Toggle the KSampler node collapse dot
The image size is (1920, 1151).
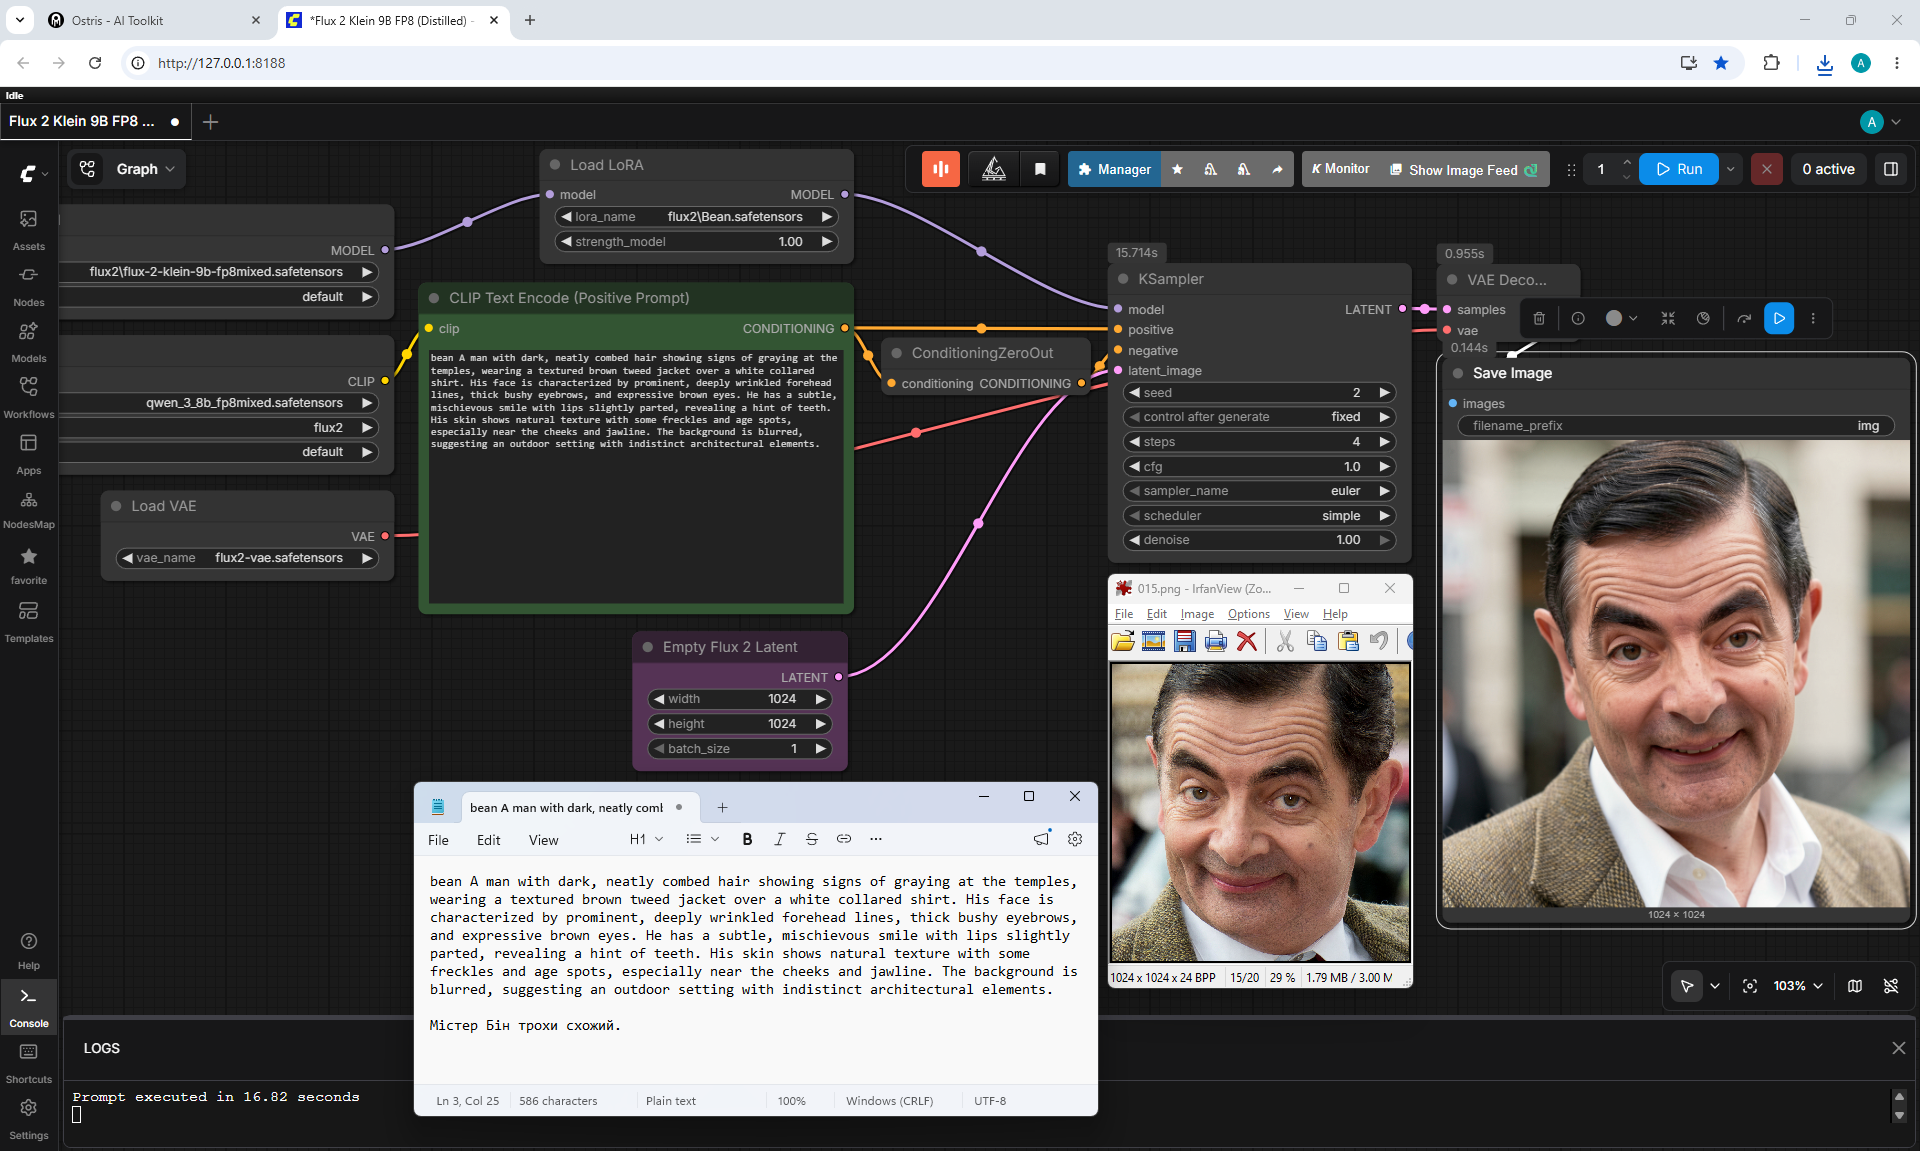coord(1123,279)
